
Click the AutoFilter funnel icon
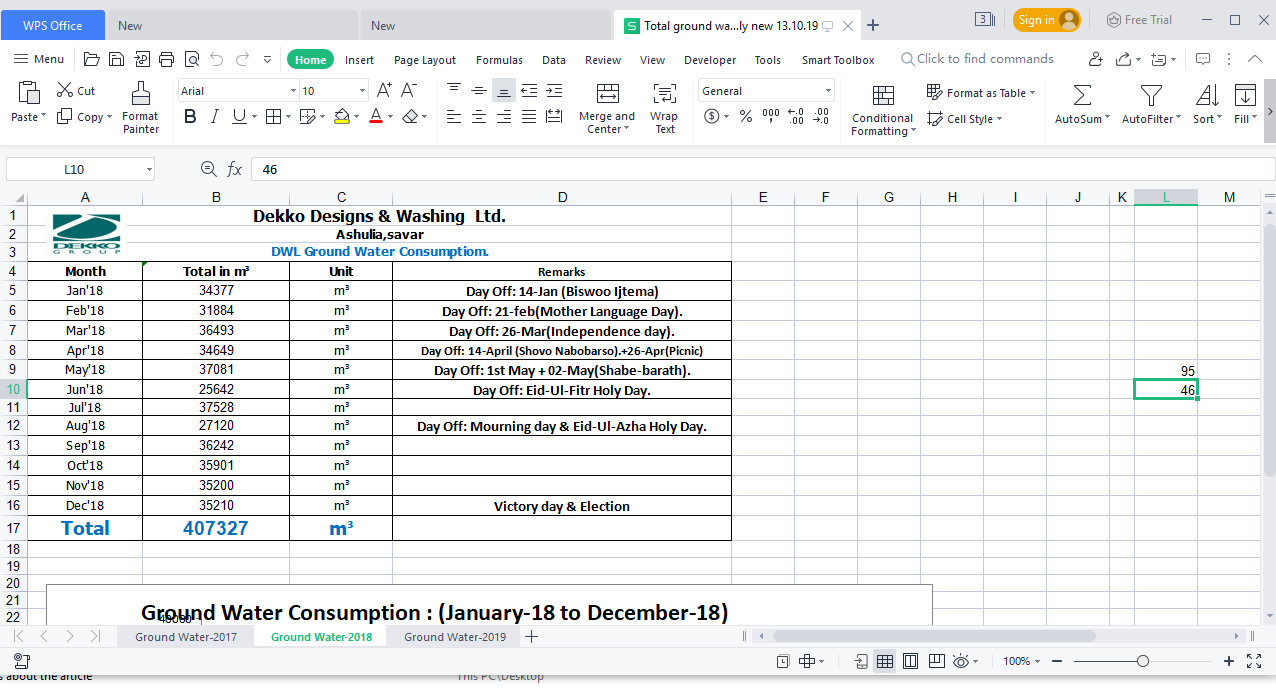(x=1151, y=95)
